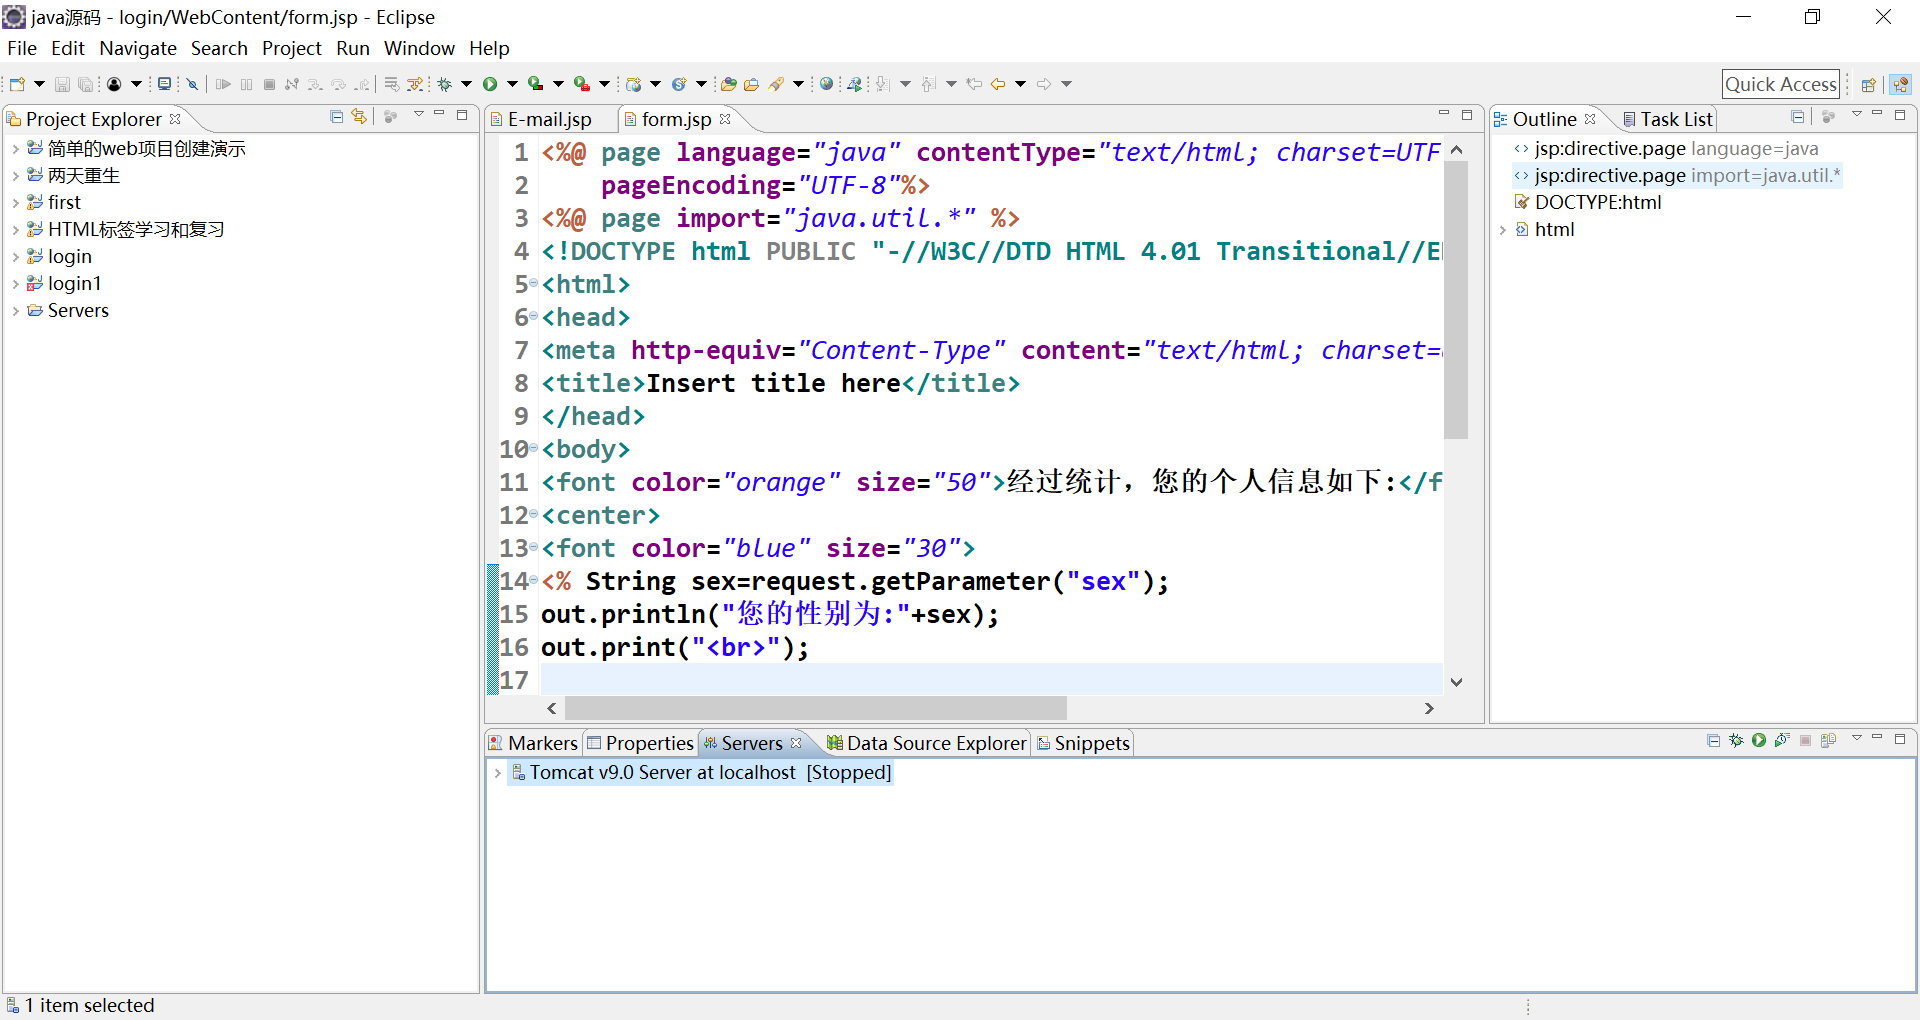Screen dimensions: 1920x1020
Task: Start the server in profile mode
Action: click(1782, 741)
